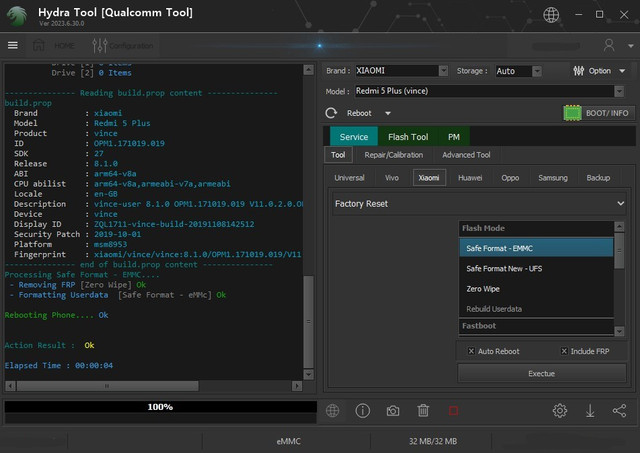Open the language globe icon in title bar
This screenshot has height=453, width=640.
tap(551, 15)
